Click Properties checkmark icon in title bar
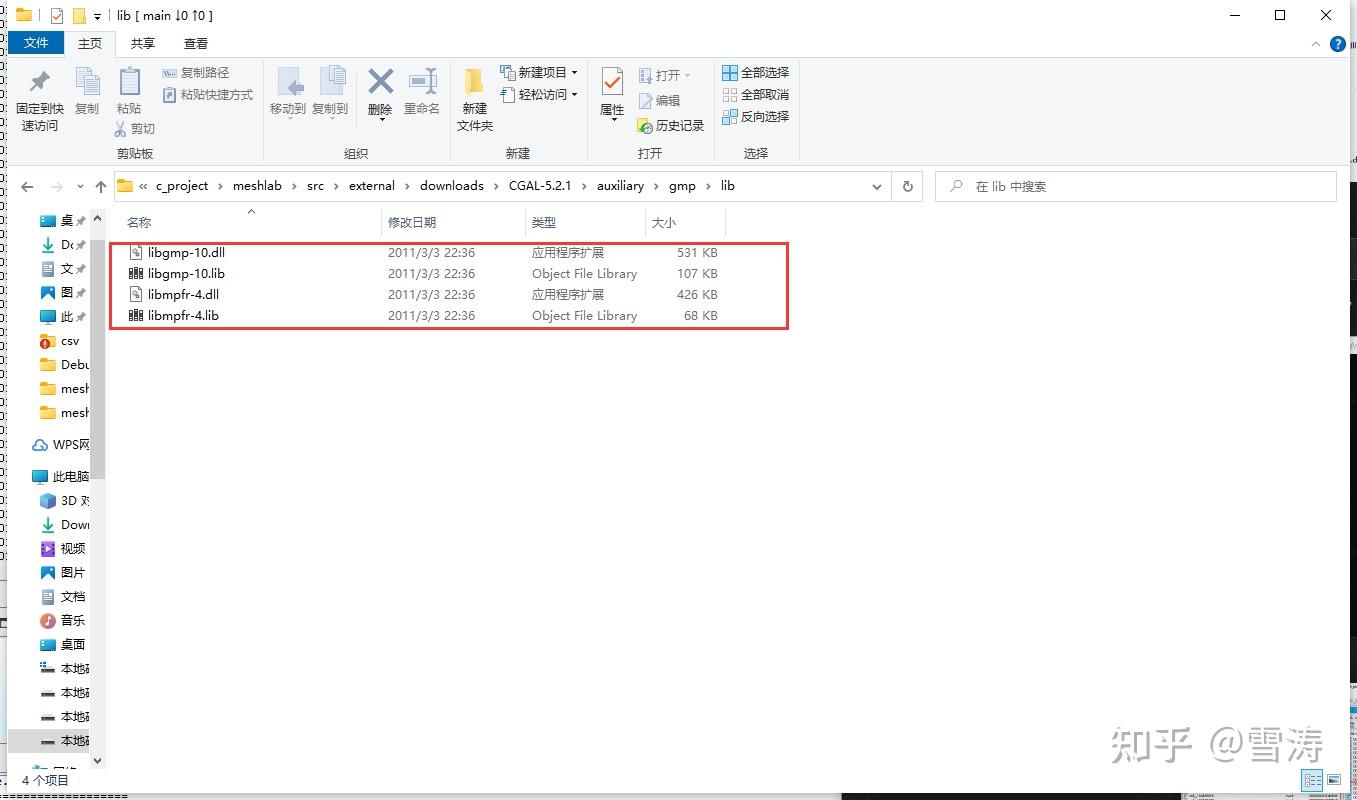The height and width of the screenshot is (800, 1357). tap(57, 16)
